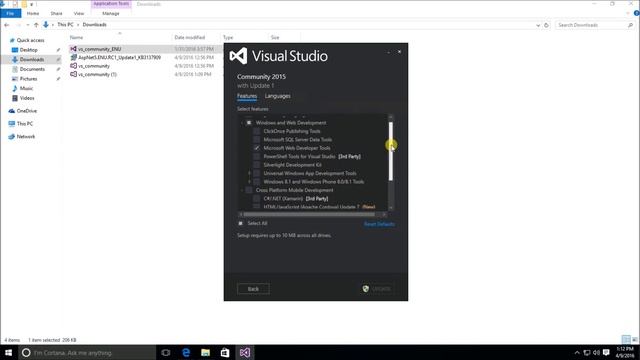Open the Windows Store taskbar icon

click(225, 353)
